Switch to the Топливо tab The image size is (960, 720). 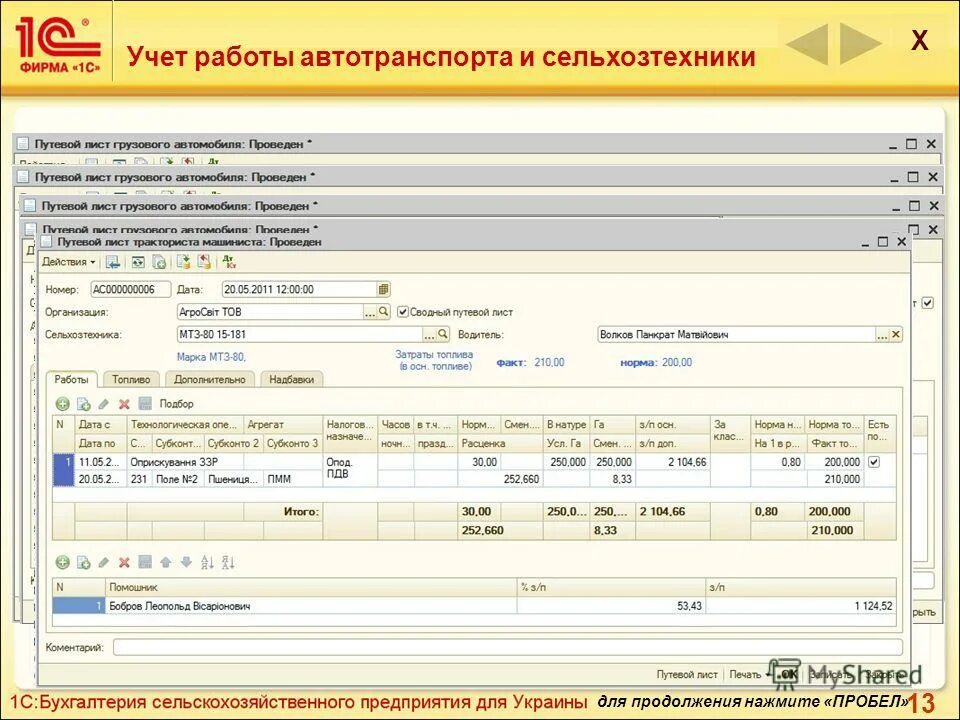pos(132,379)
